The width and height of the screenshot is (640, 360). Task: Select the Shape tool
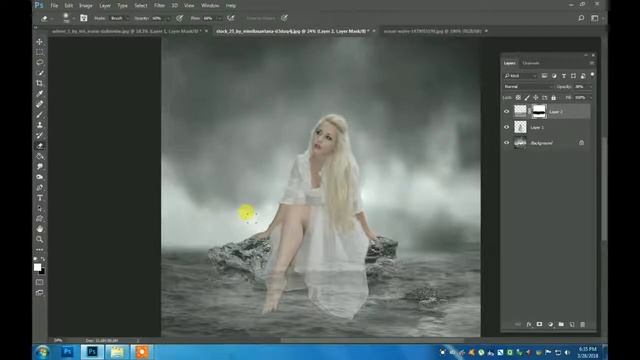pos(40,219)
